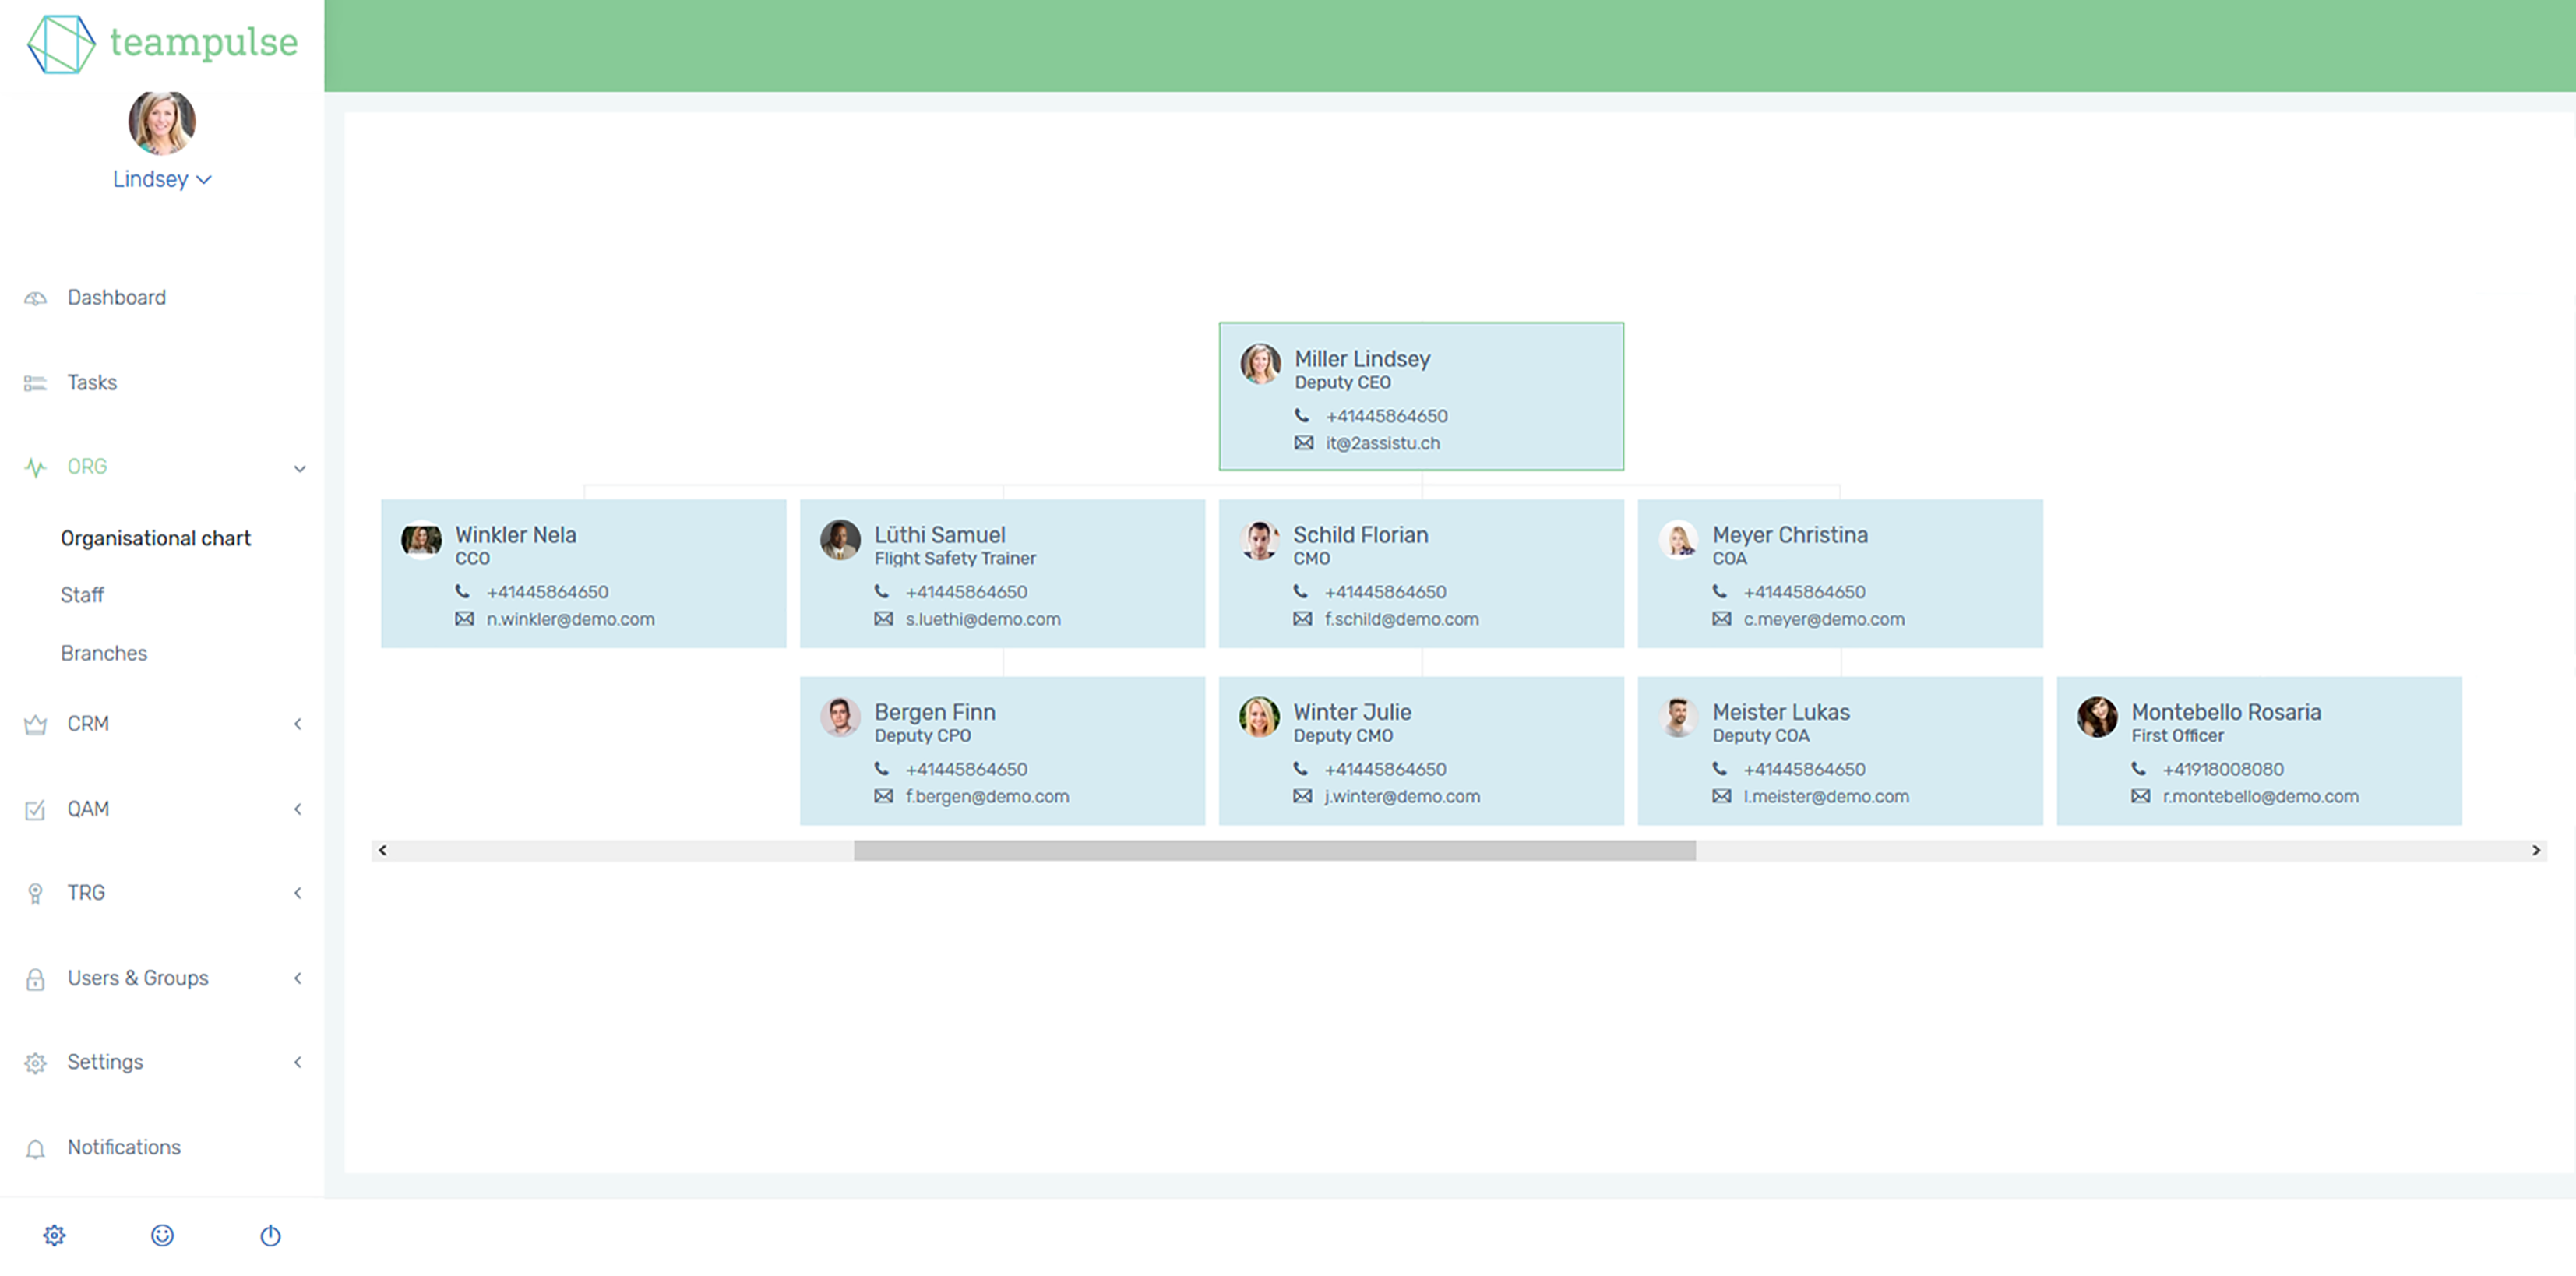
Task: Open Montebello Rosaria's name
Action: 2226,712
